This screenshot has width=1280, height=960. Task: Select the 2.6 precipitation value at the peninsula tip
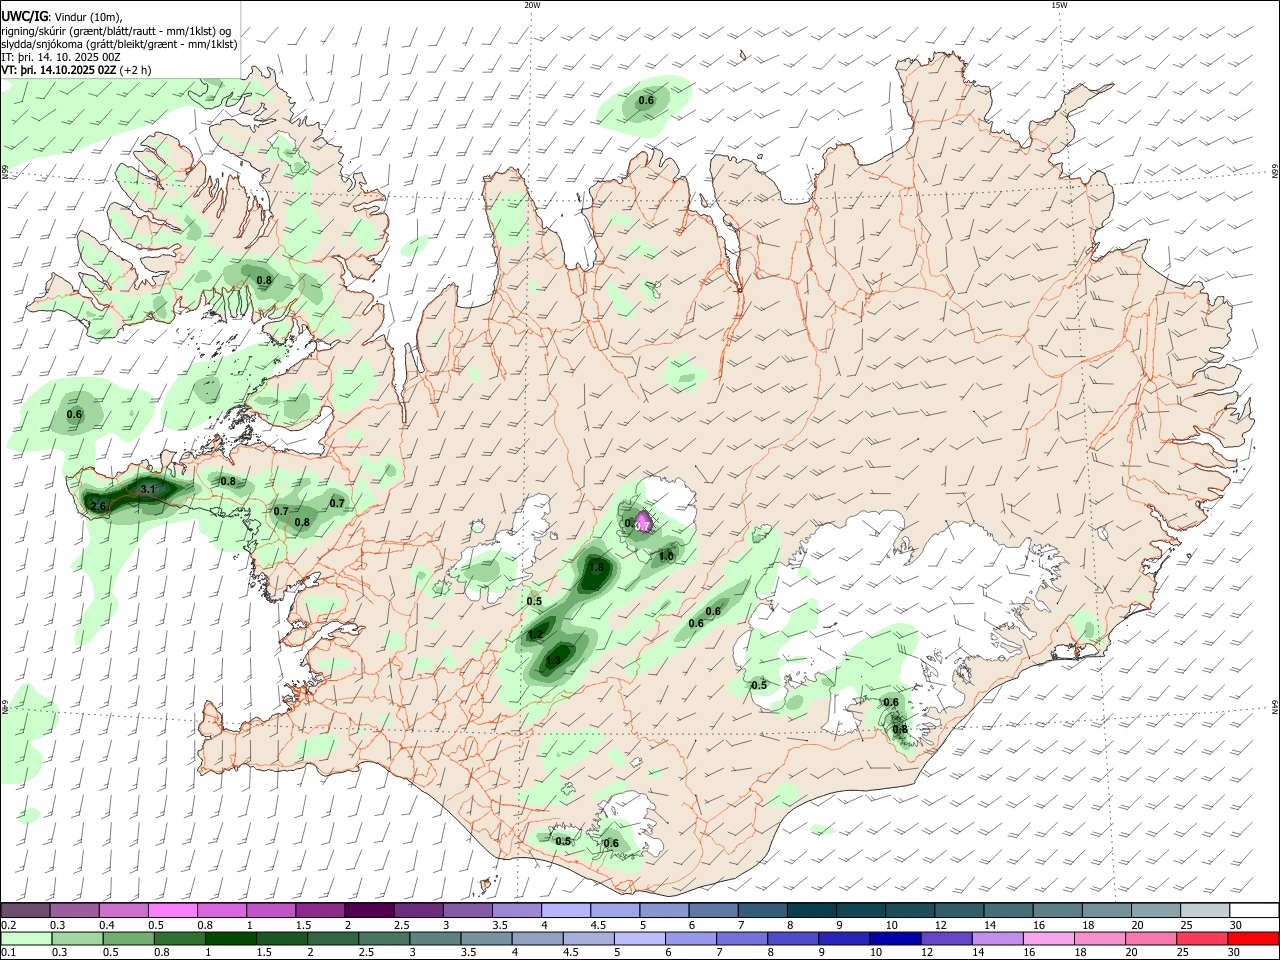98,507
